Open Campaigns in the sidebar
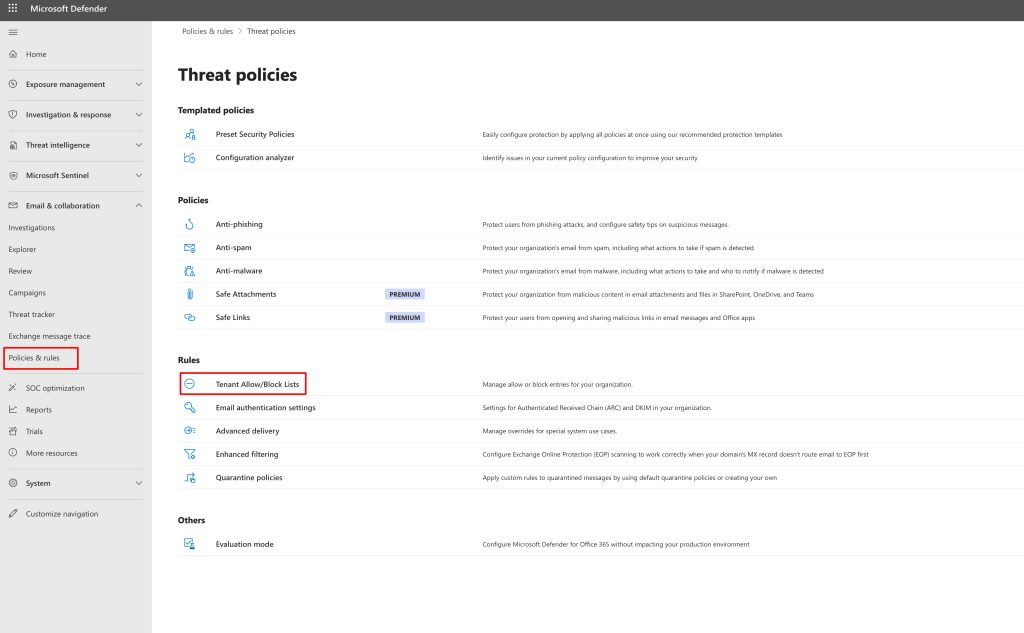This screenshot has height=633, width=1024. pos(27,293)
